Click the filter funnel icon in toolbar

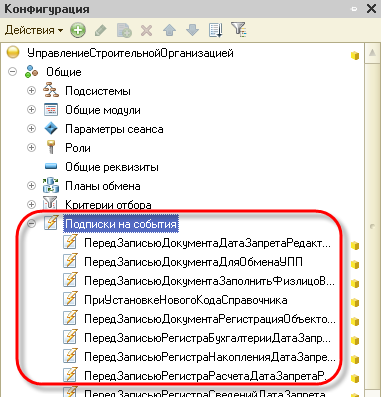click(239, 30)
